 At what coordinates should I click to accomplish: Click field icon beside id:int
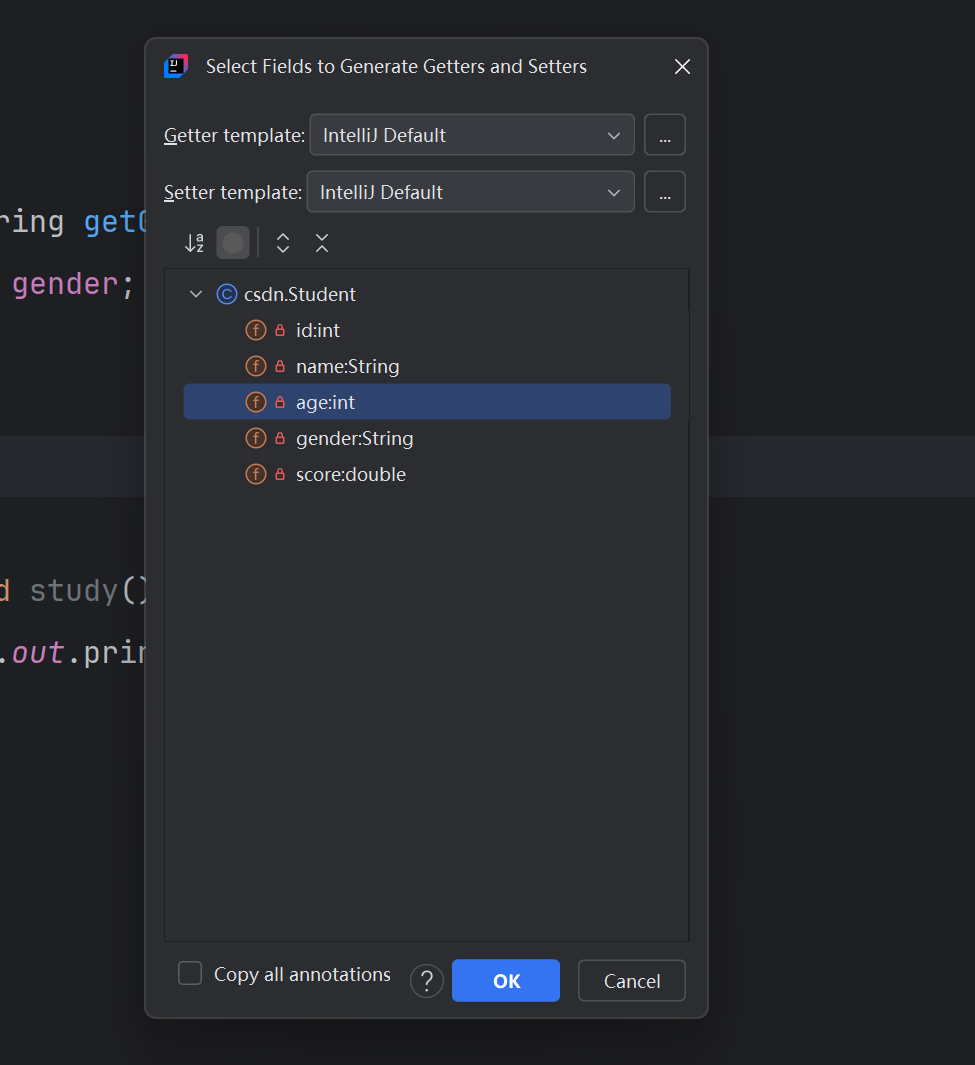(255, 330)
